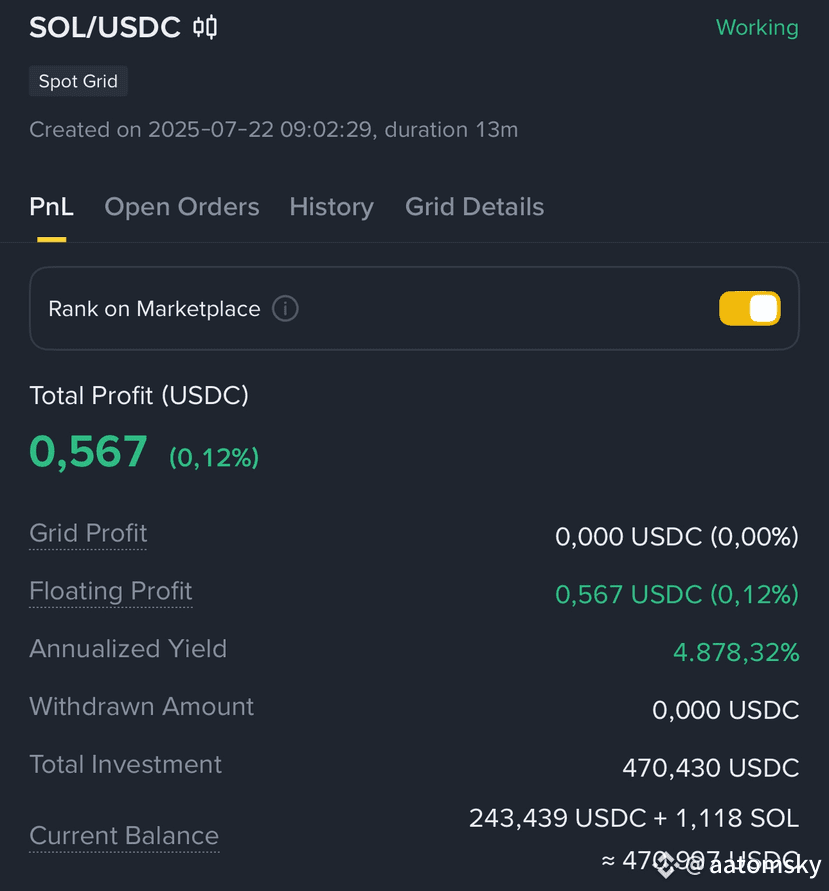Click the Working status text
Screen dimensions: 829x891
[x=757, y=27]
